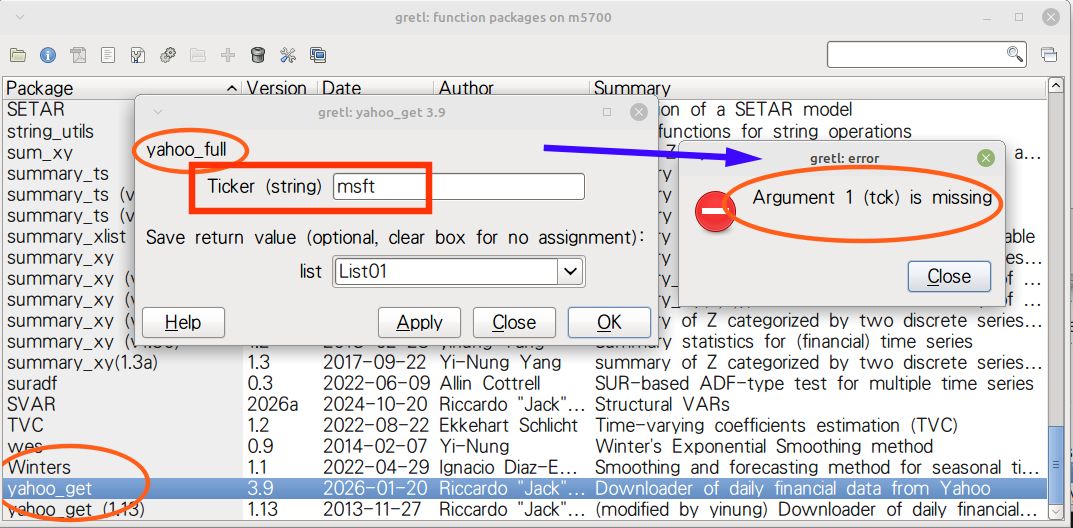Viewport: 1073px width, 528px height.
Task: Collapse the yahoo_get dialog title menu arrow
Action: coord(157,112)
